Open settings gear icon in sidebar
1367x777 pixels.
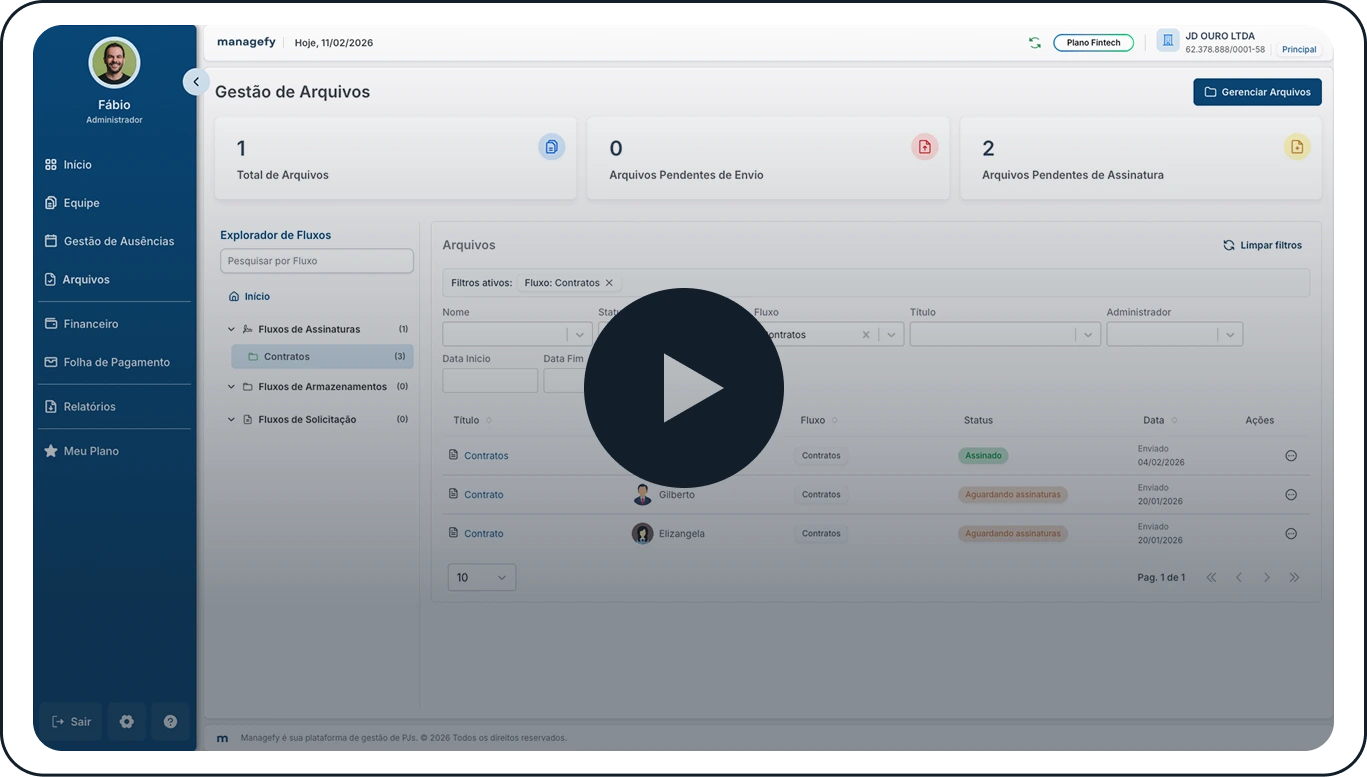[127, 721]
